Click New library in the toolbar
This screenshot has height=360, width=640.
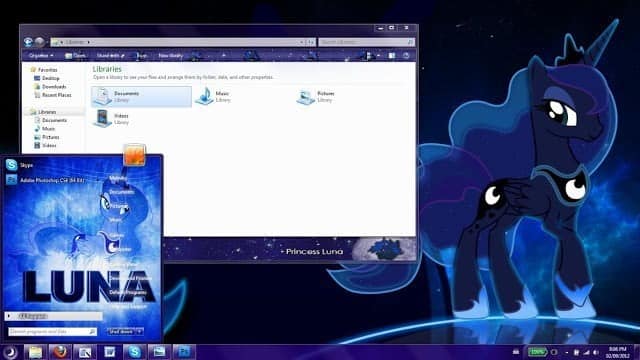(171, 56)
